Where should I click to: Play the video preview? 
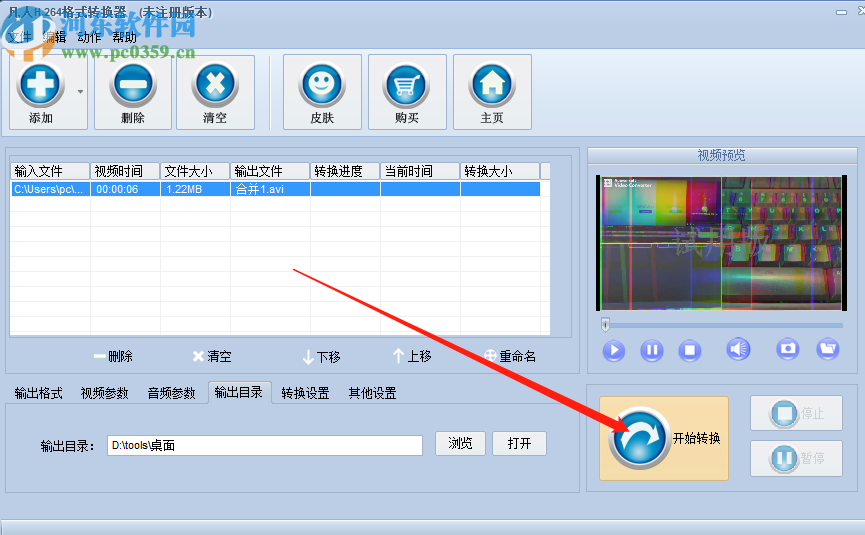613,350
